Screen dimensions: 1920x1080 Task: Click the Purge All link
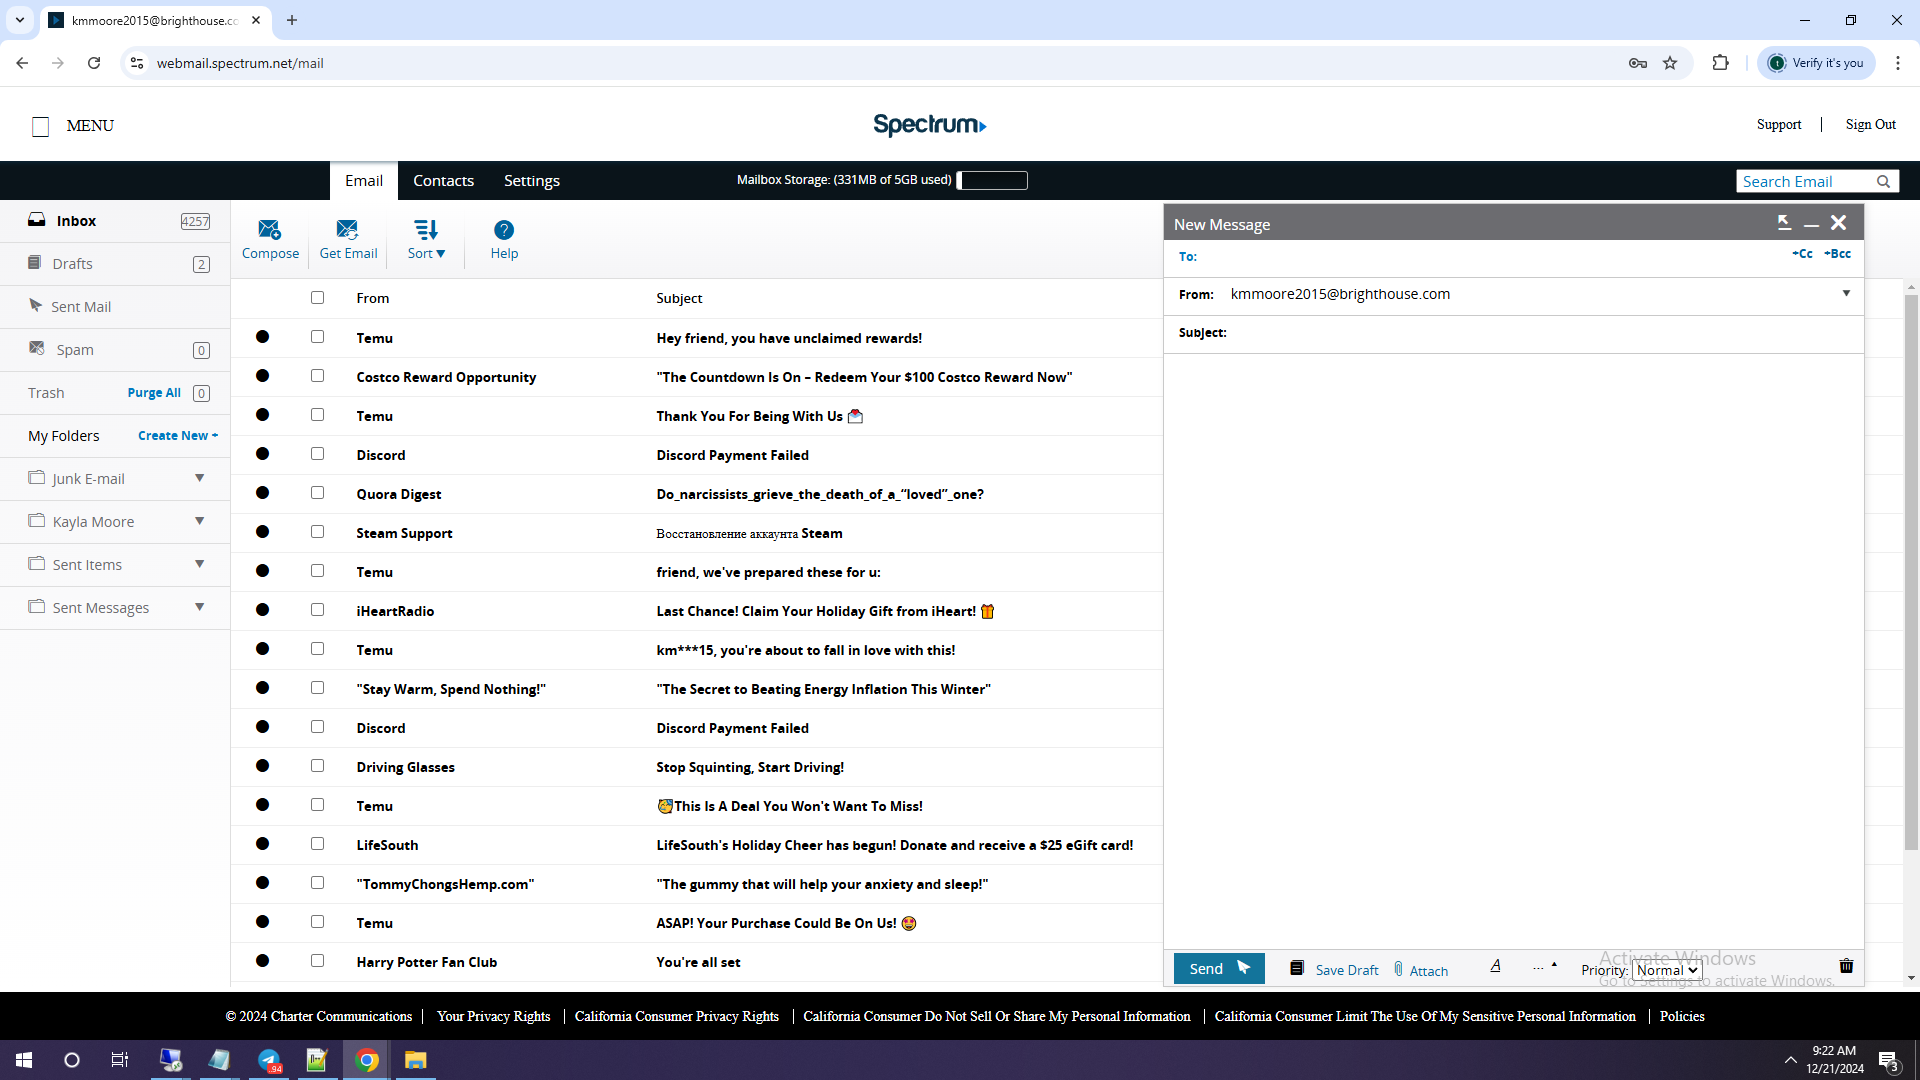pyautogui.click(x=154, y=393)
